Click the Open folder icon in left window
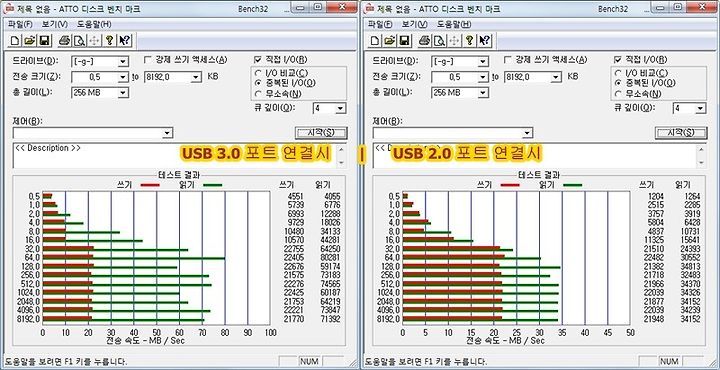Screen dimensions: 720x370 tap(30, 40)
